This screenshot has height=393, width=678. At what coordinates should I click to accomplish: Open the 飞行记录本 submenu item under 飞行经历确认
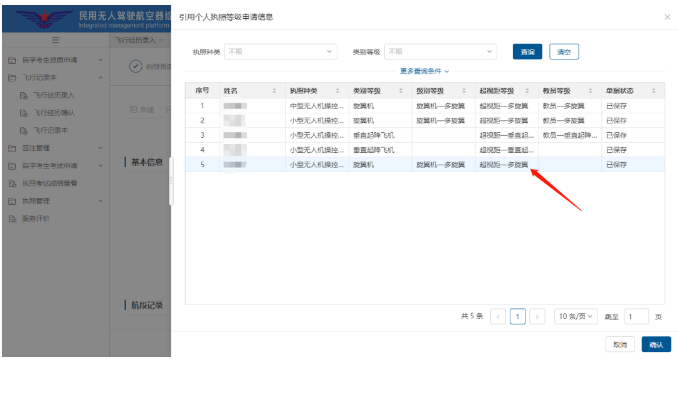click(51, 131)
